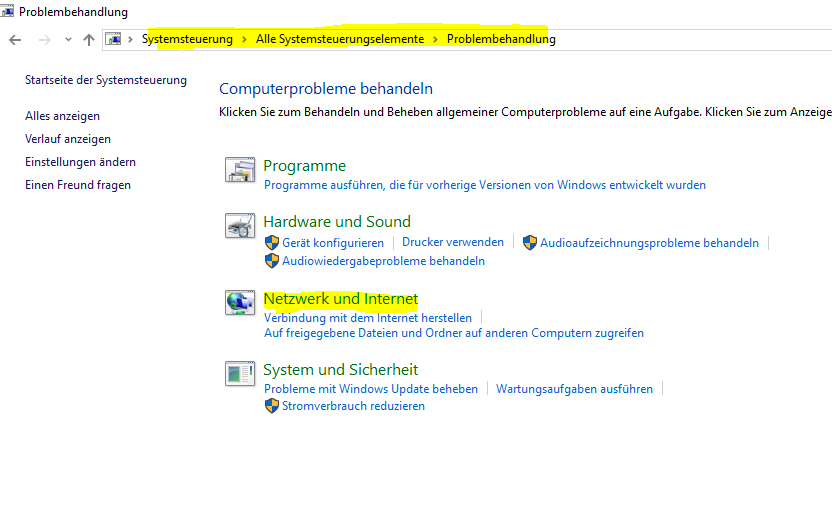This screenshot has width=832, height=525.
Task: Select Problembehandlung in the breadcrumb
Action: pos(501,39)
